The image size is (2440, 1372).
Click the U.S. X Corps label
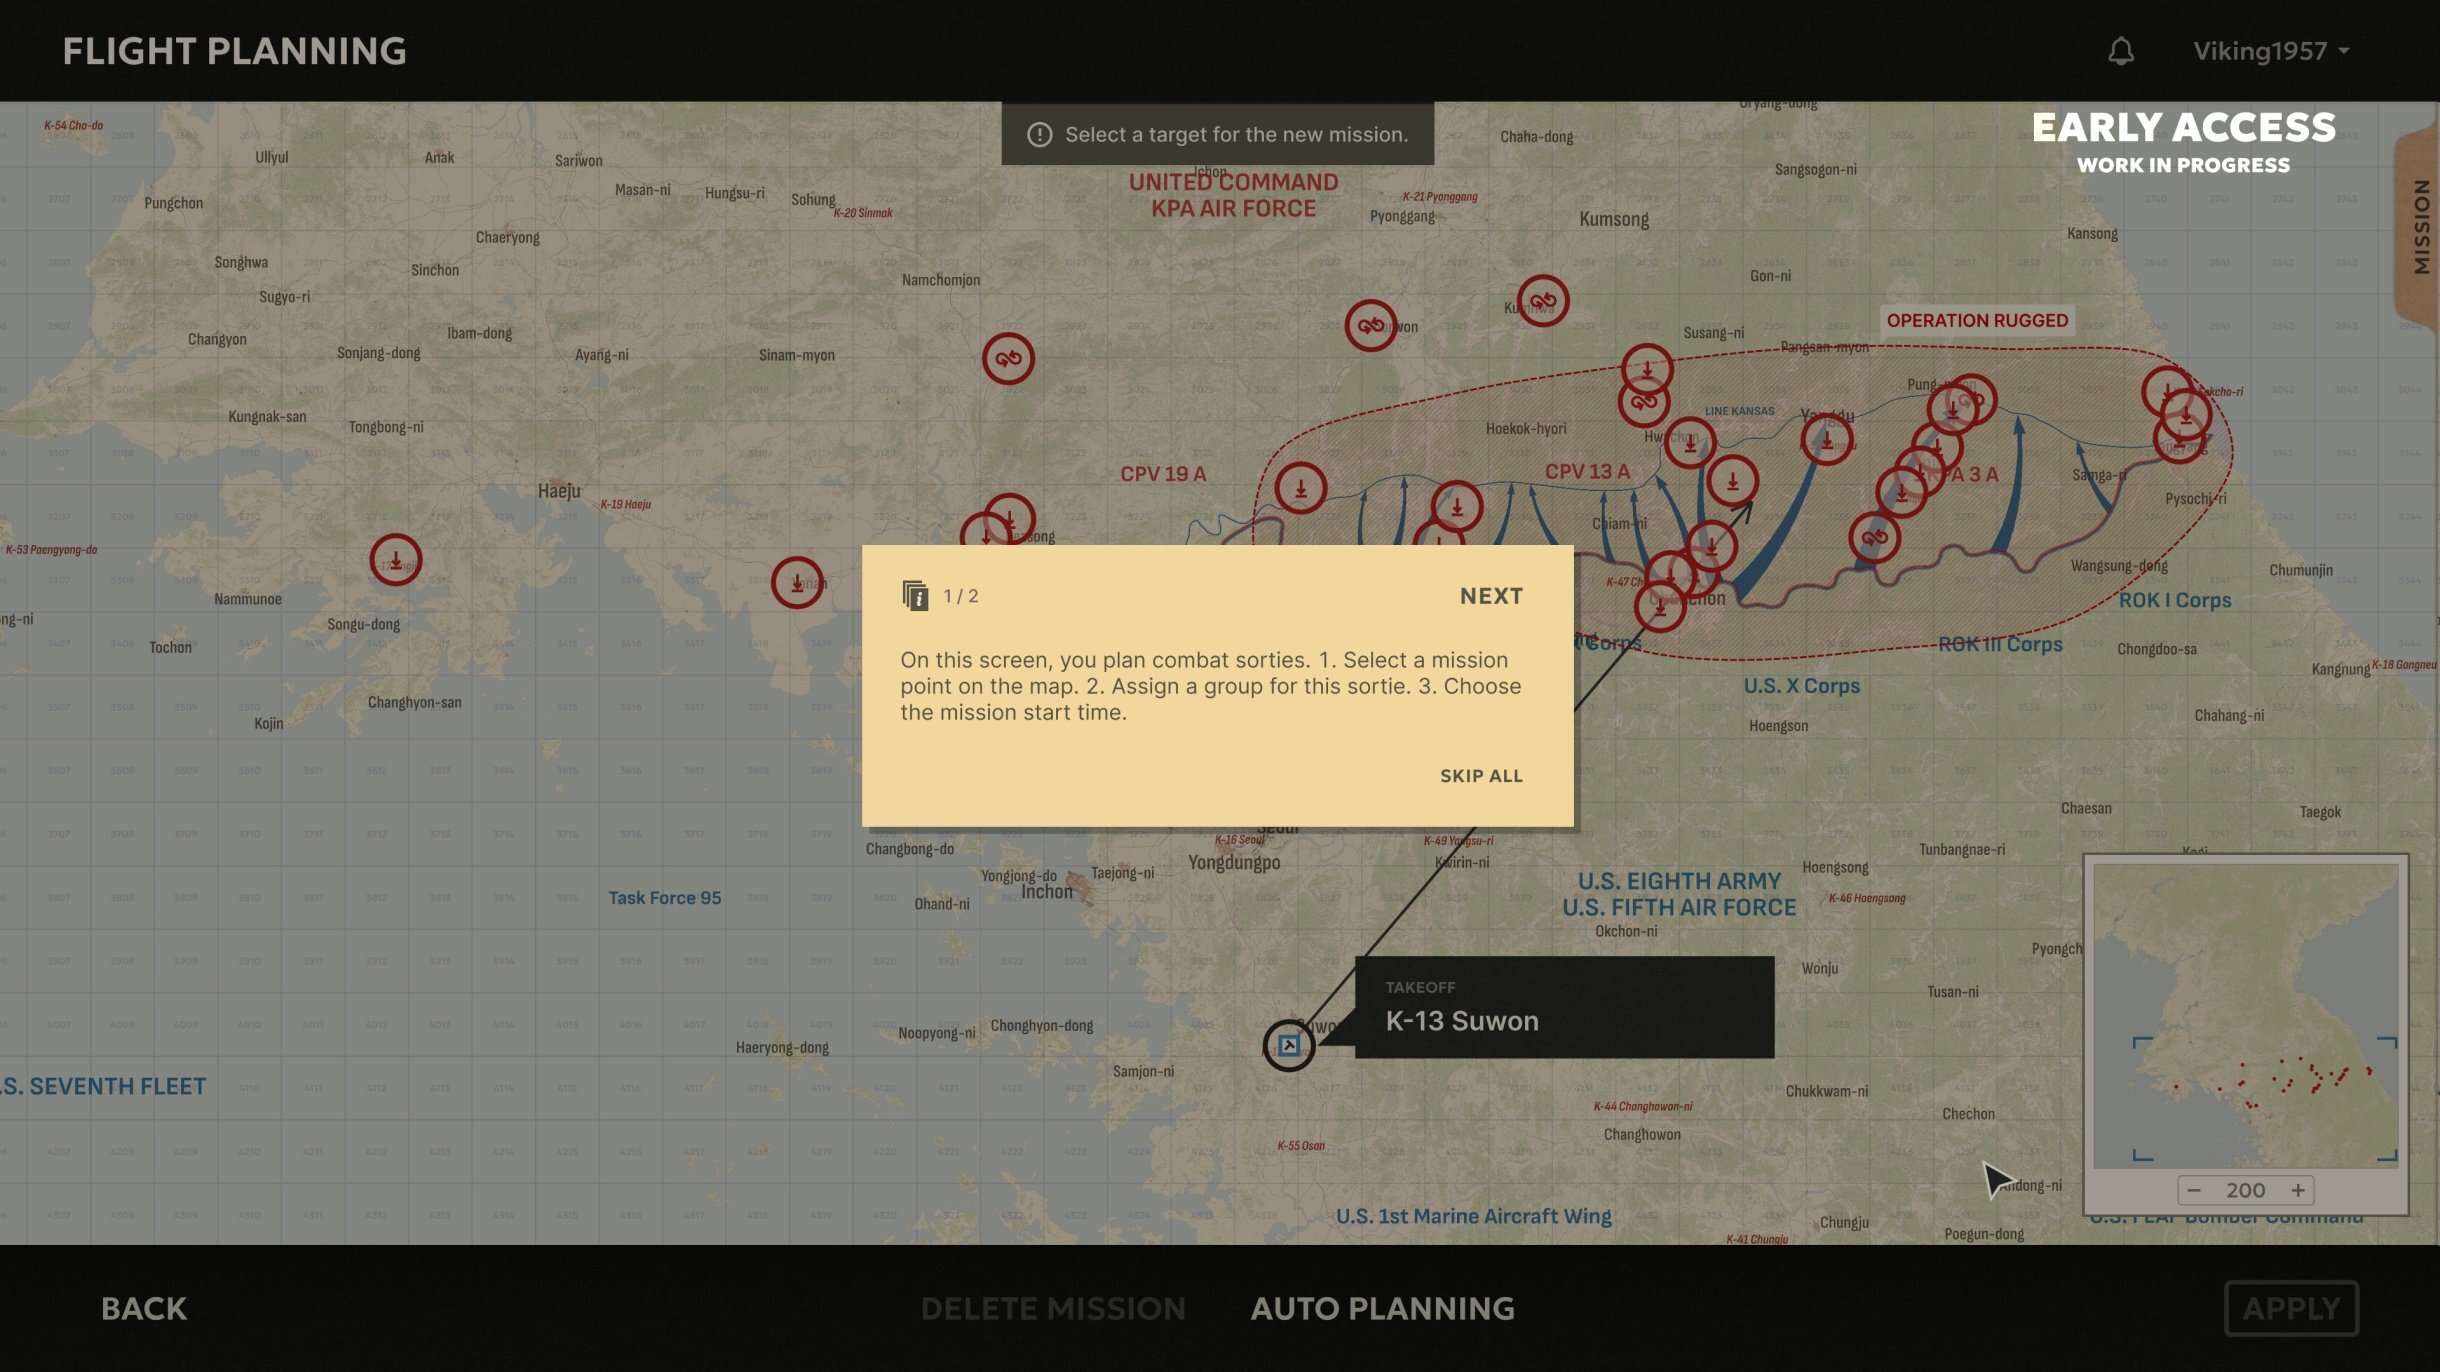(x=1802, y=686)
